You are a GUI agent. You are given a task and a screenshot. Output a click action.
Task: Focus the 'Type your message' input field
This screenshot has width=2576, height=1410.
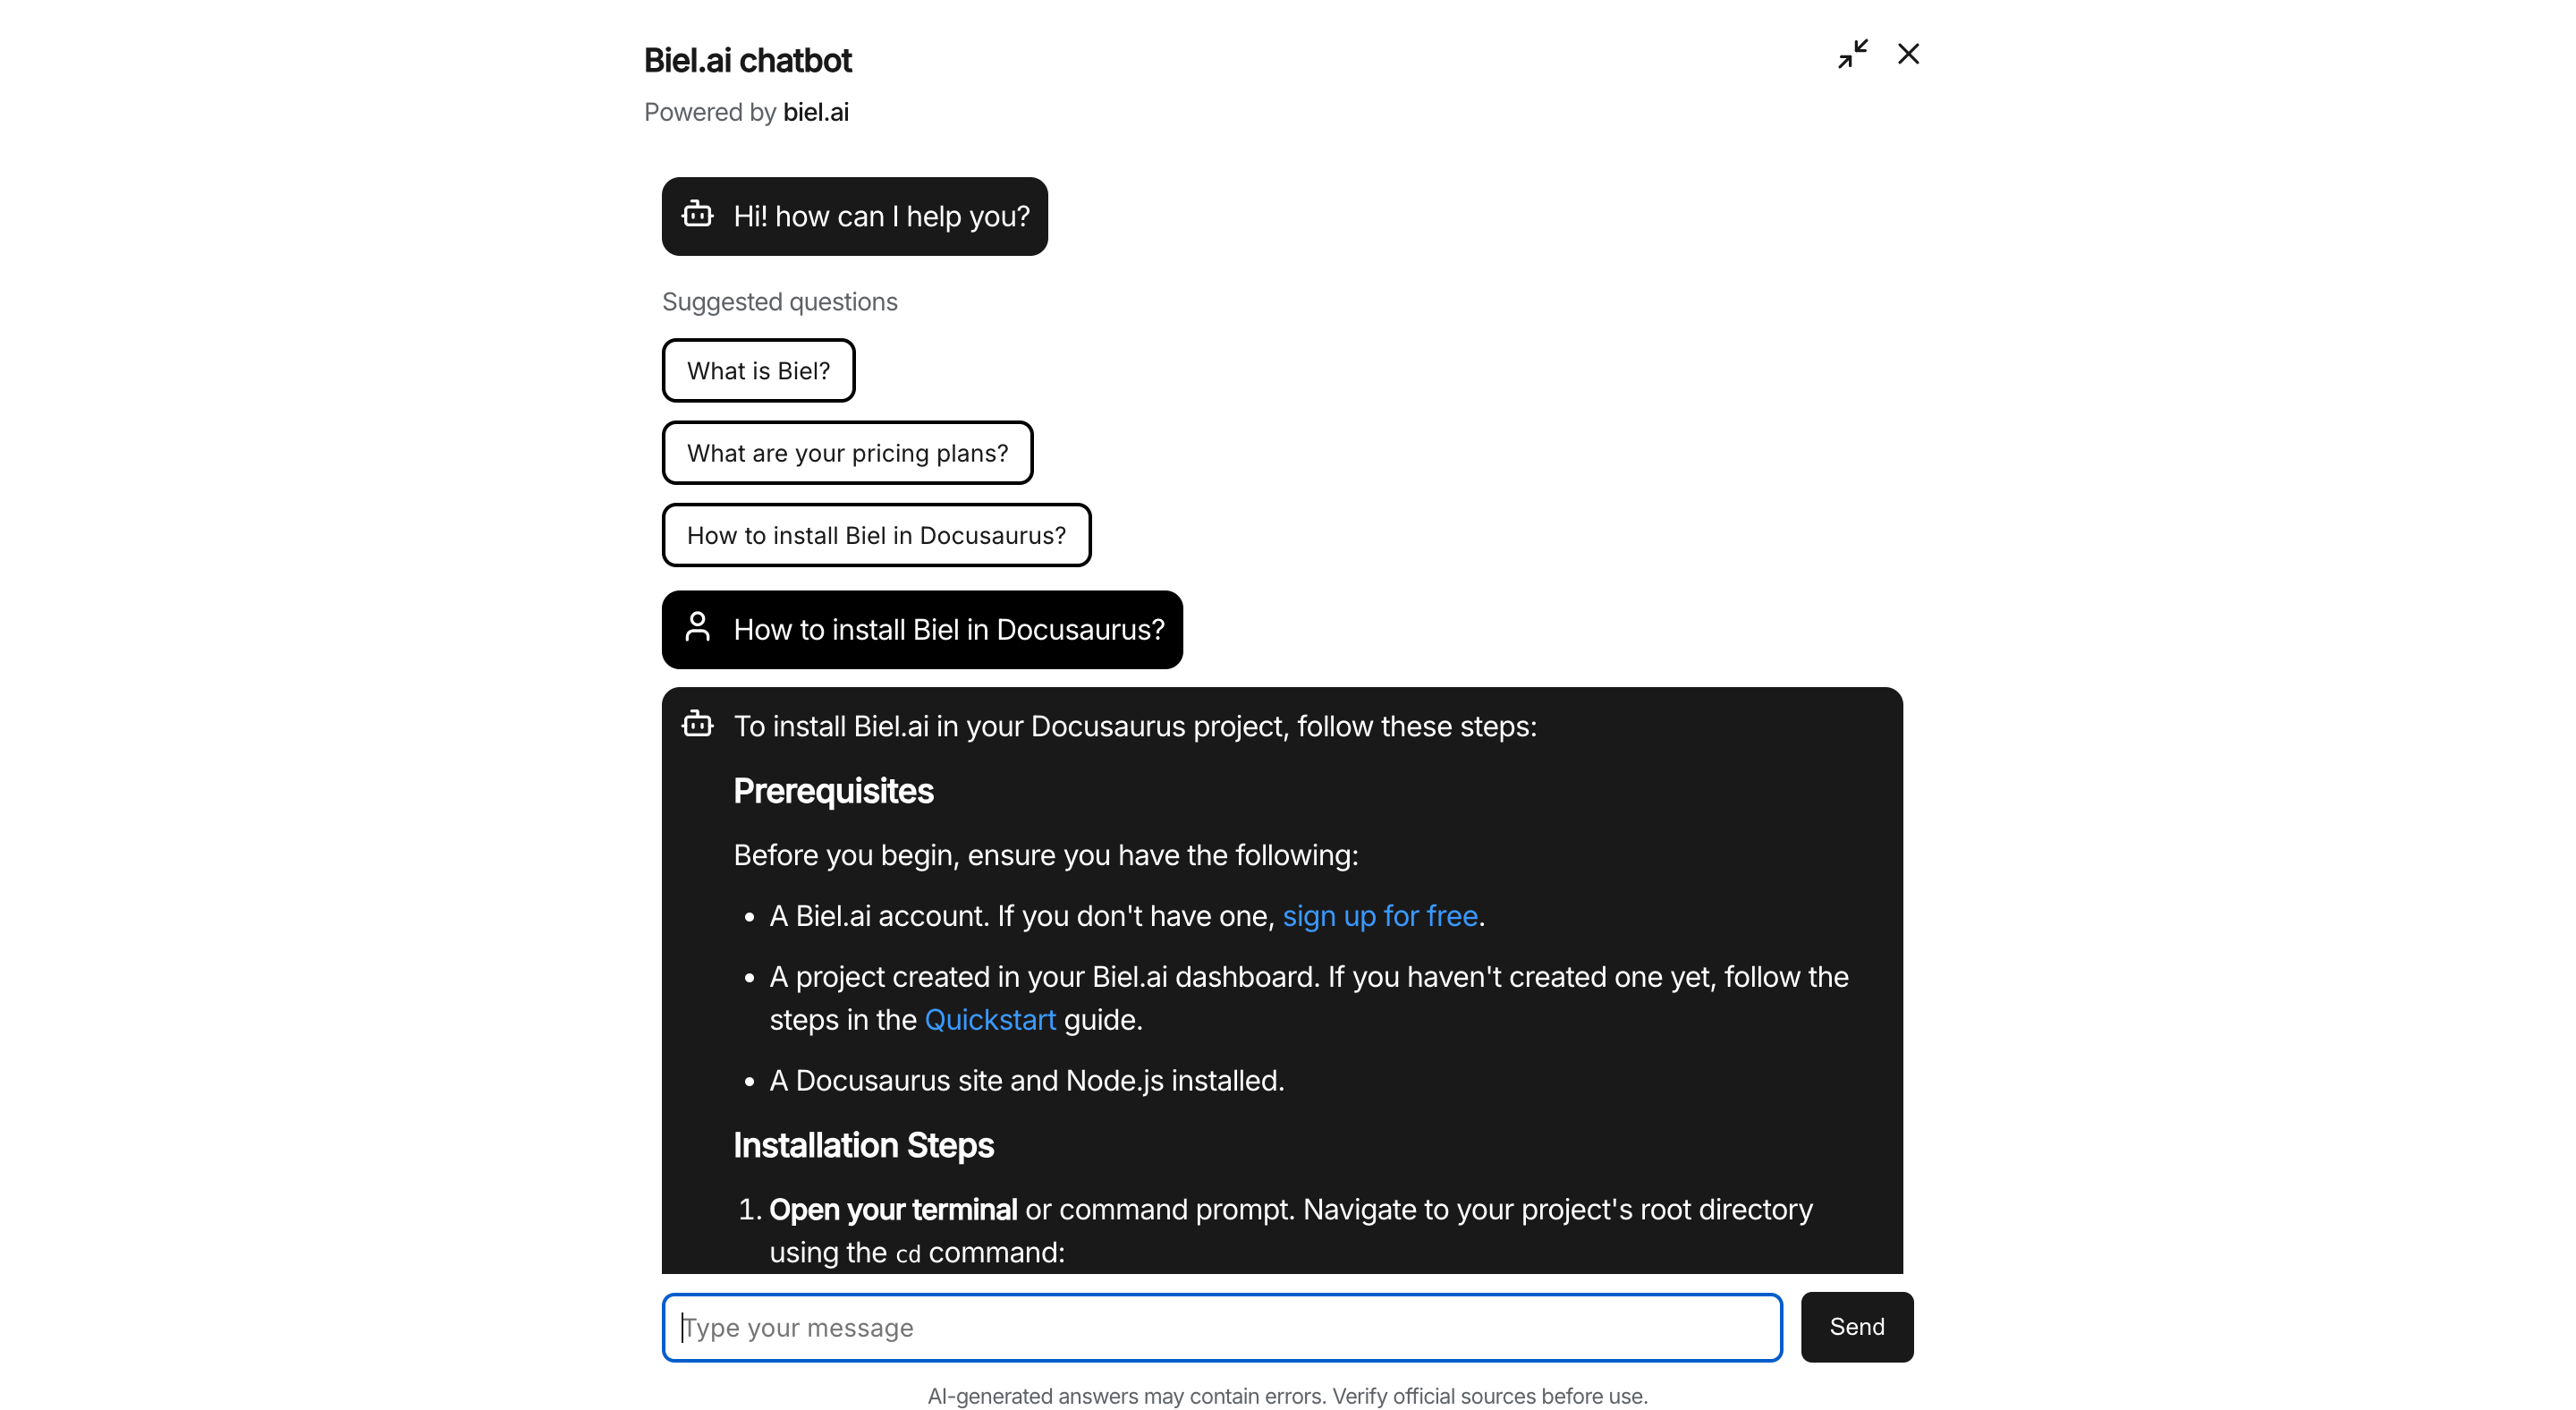click(x=1221, y=1327)
